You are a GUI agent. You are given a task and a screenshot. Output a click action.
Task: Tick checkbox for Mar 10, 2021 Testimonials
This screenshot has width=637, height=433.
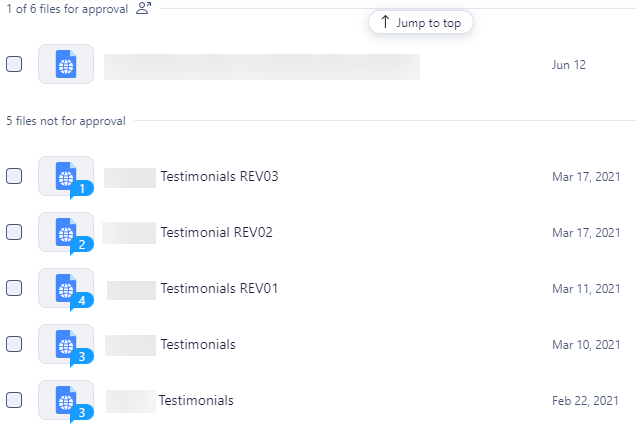coord(14,344)
